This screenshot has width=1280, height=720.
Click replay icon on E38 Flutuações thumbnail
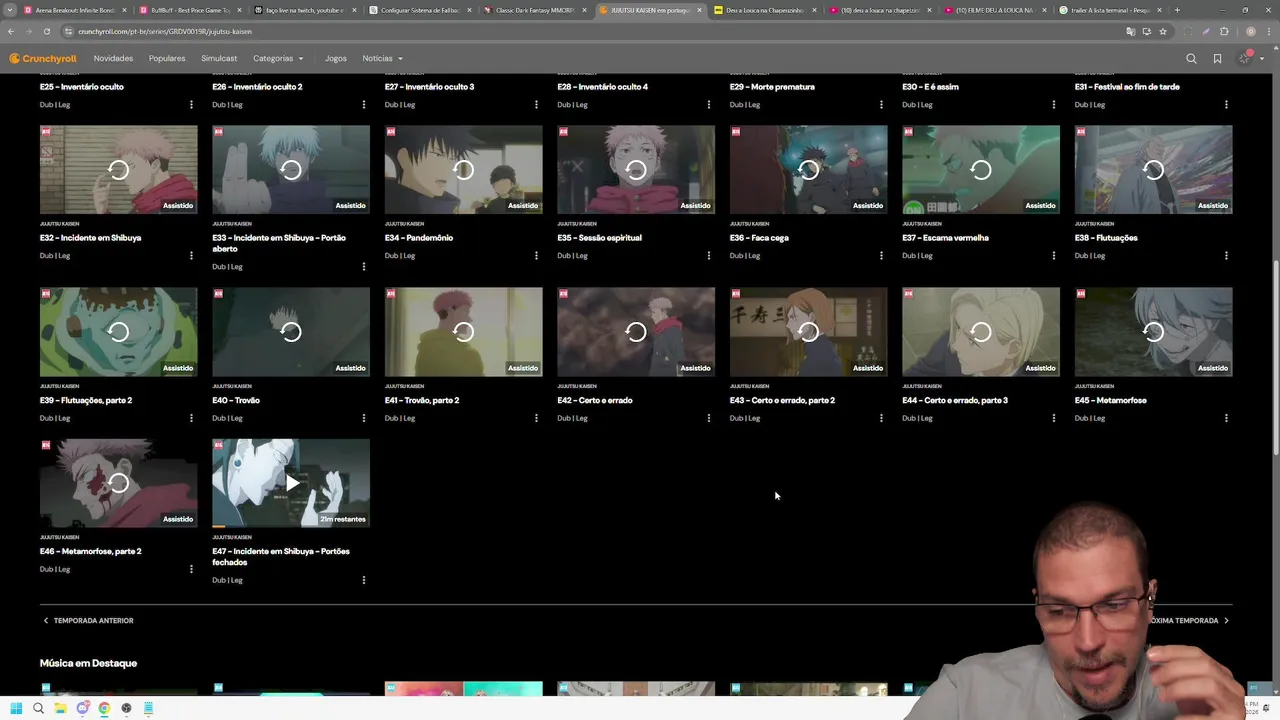click(1153, 170)
